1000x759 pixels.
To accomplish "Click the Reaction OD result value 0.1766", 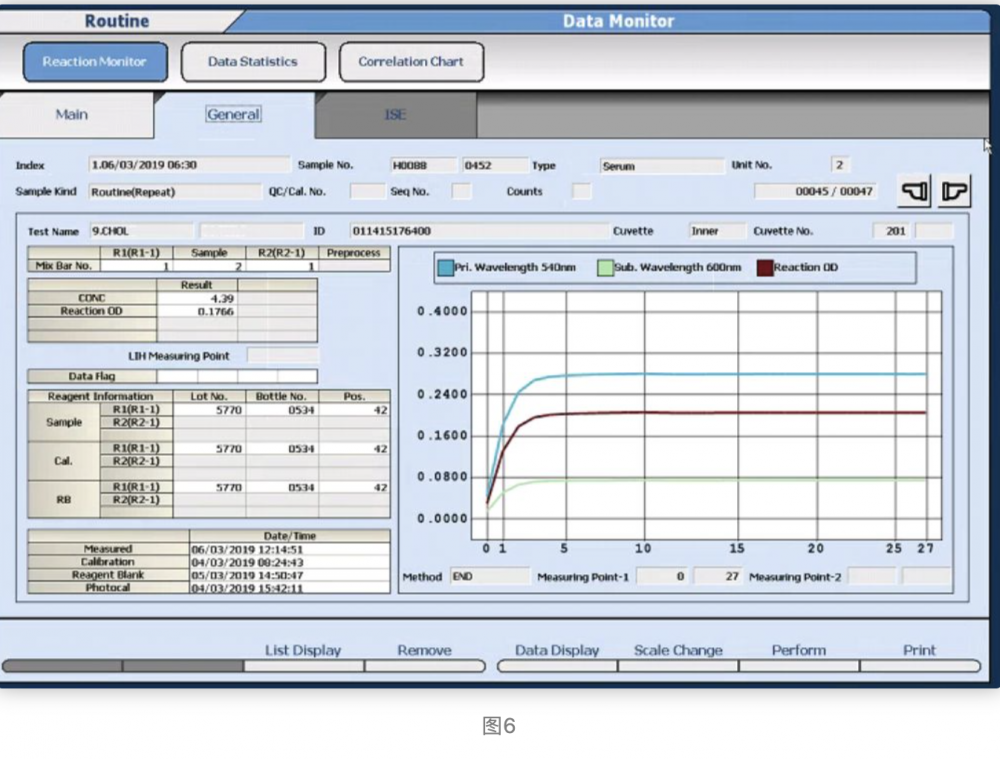I will tap(197, 311).
